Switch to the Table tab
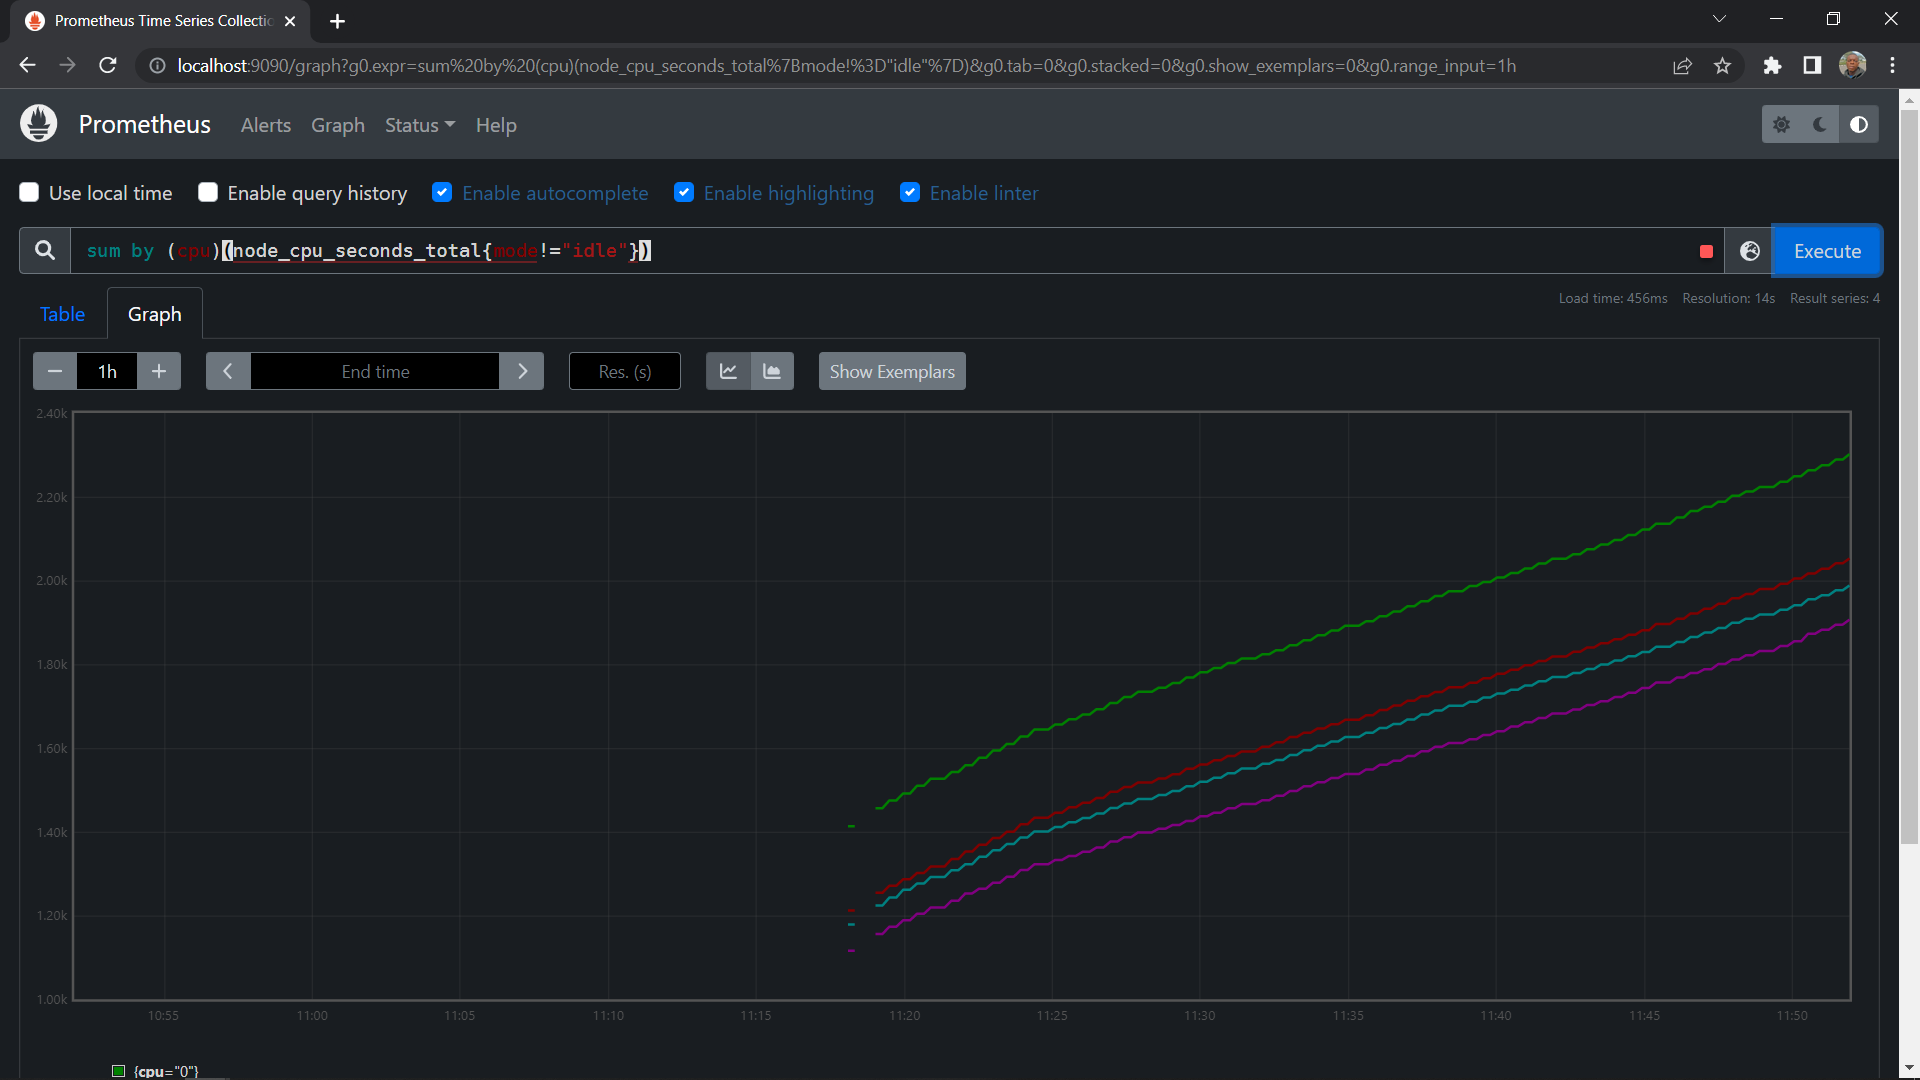The image size is (1920, 1080). click(x=62, y=314)
